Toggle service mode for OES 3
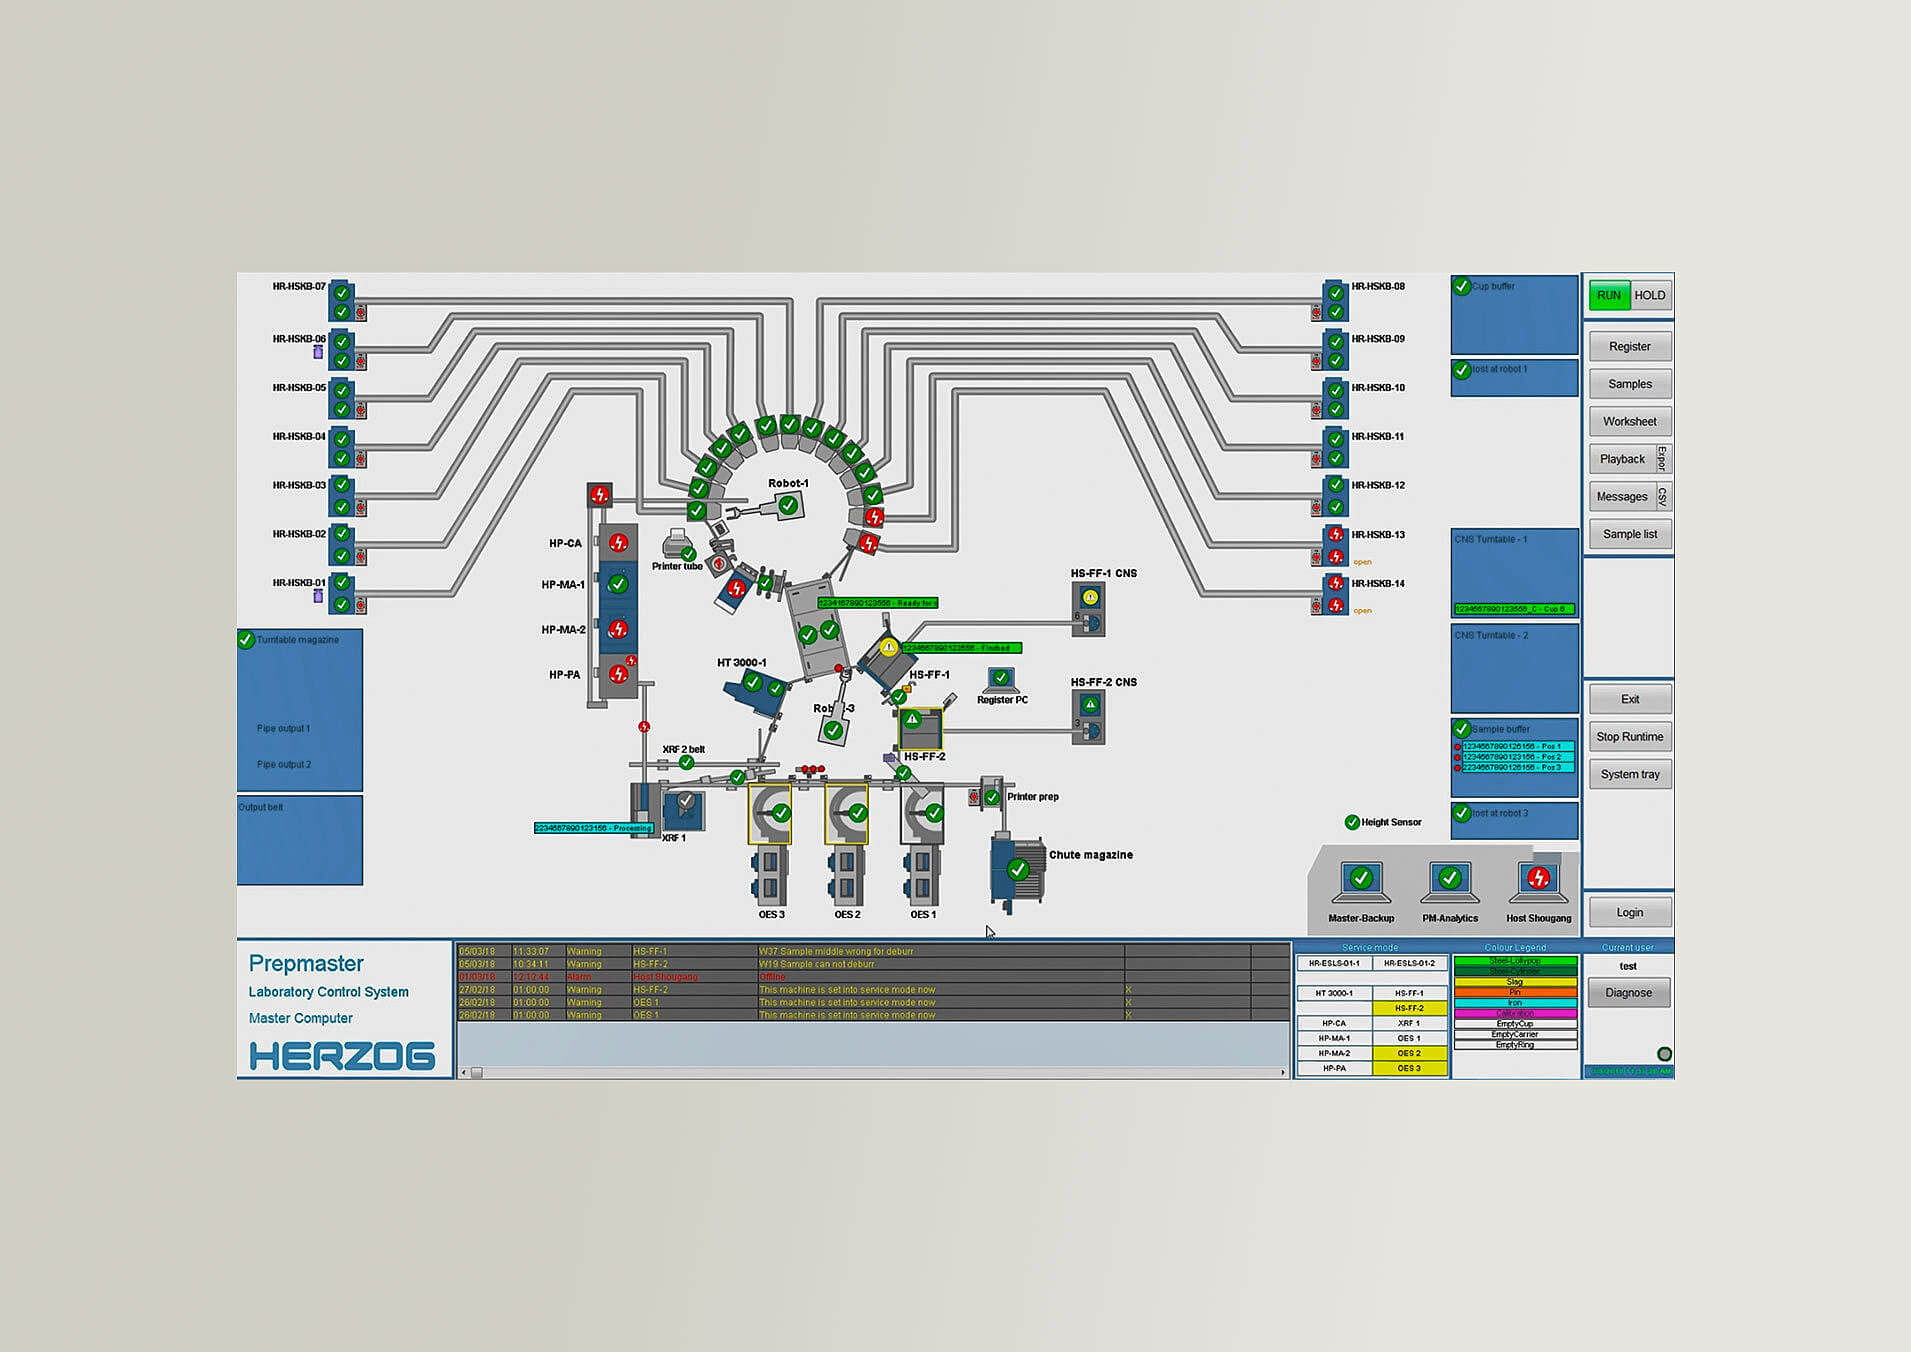Image resolution: width=1911 pixels, height=1352 pixels. (x=1409, y=1068)
